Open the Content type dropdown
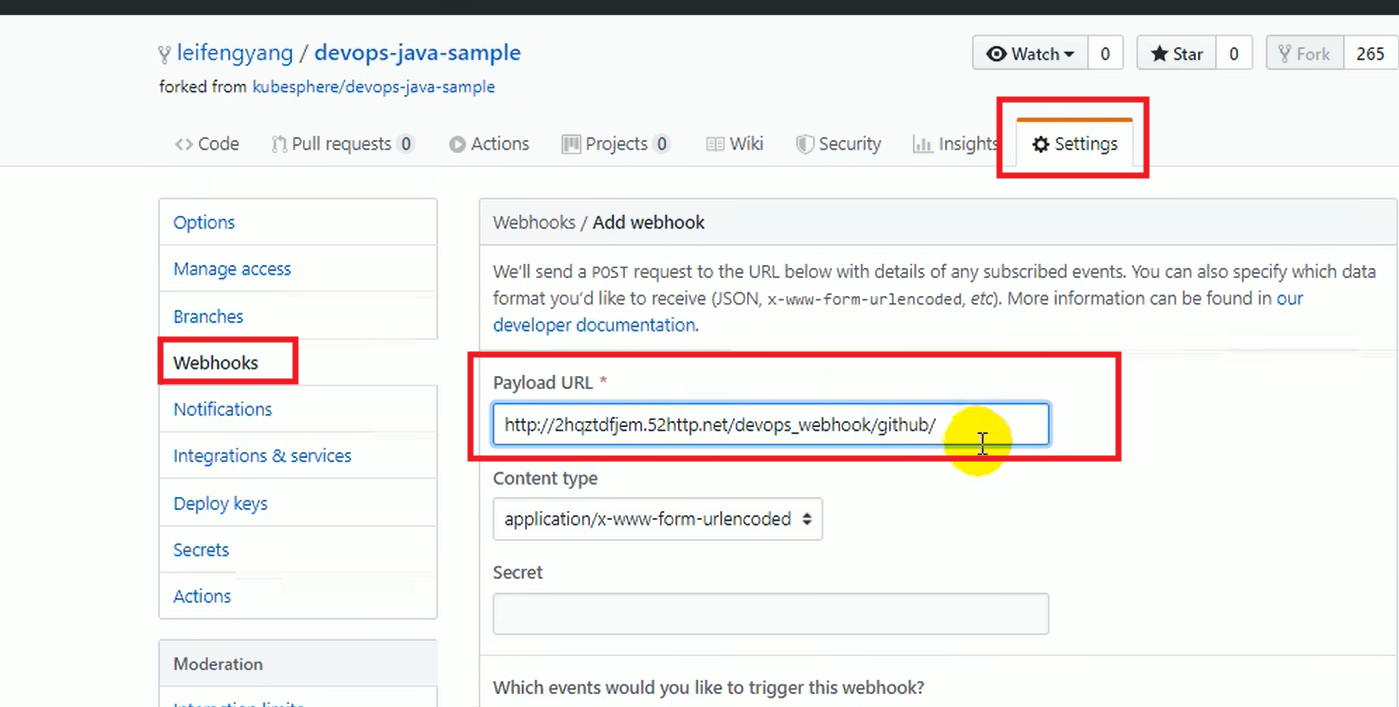The width and height of the screenshot is (1399, 707). click(658, 519)
